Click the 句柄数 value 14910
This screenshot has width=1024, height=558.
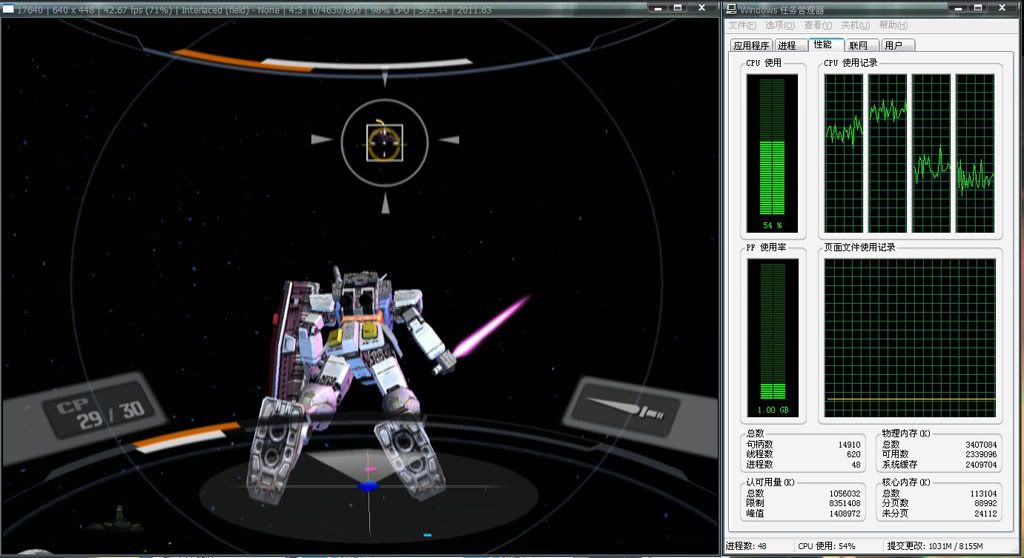click(x=849, y=444)
